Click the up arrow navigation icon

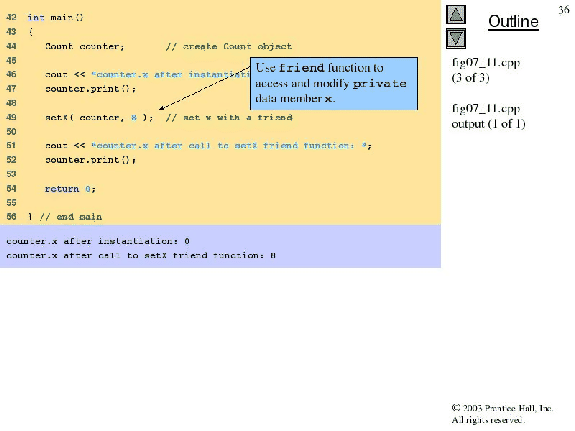point(456,15)
